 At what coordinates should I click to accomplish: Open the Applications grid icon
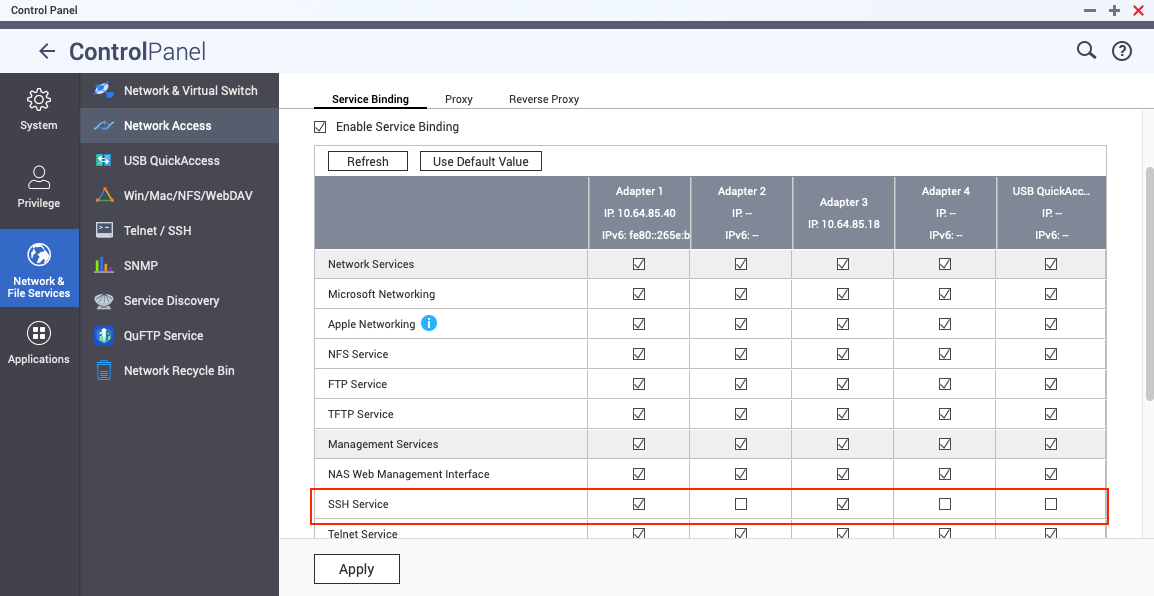[39, 334]
